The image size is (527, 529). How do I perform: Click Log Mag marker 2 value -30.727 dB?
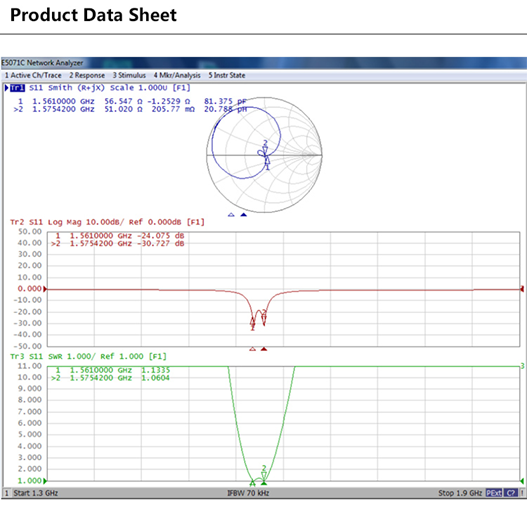coord(160,243)
